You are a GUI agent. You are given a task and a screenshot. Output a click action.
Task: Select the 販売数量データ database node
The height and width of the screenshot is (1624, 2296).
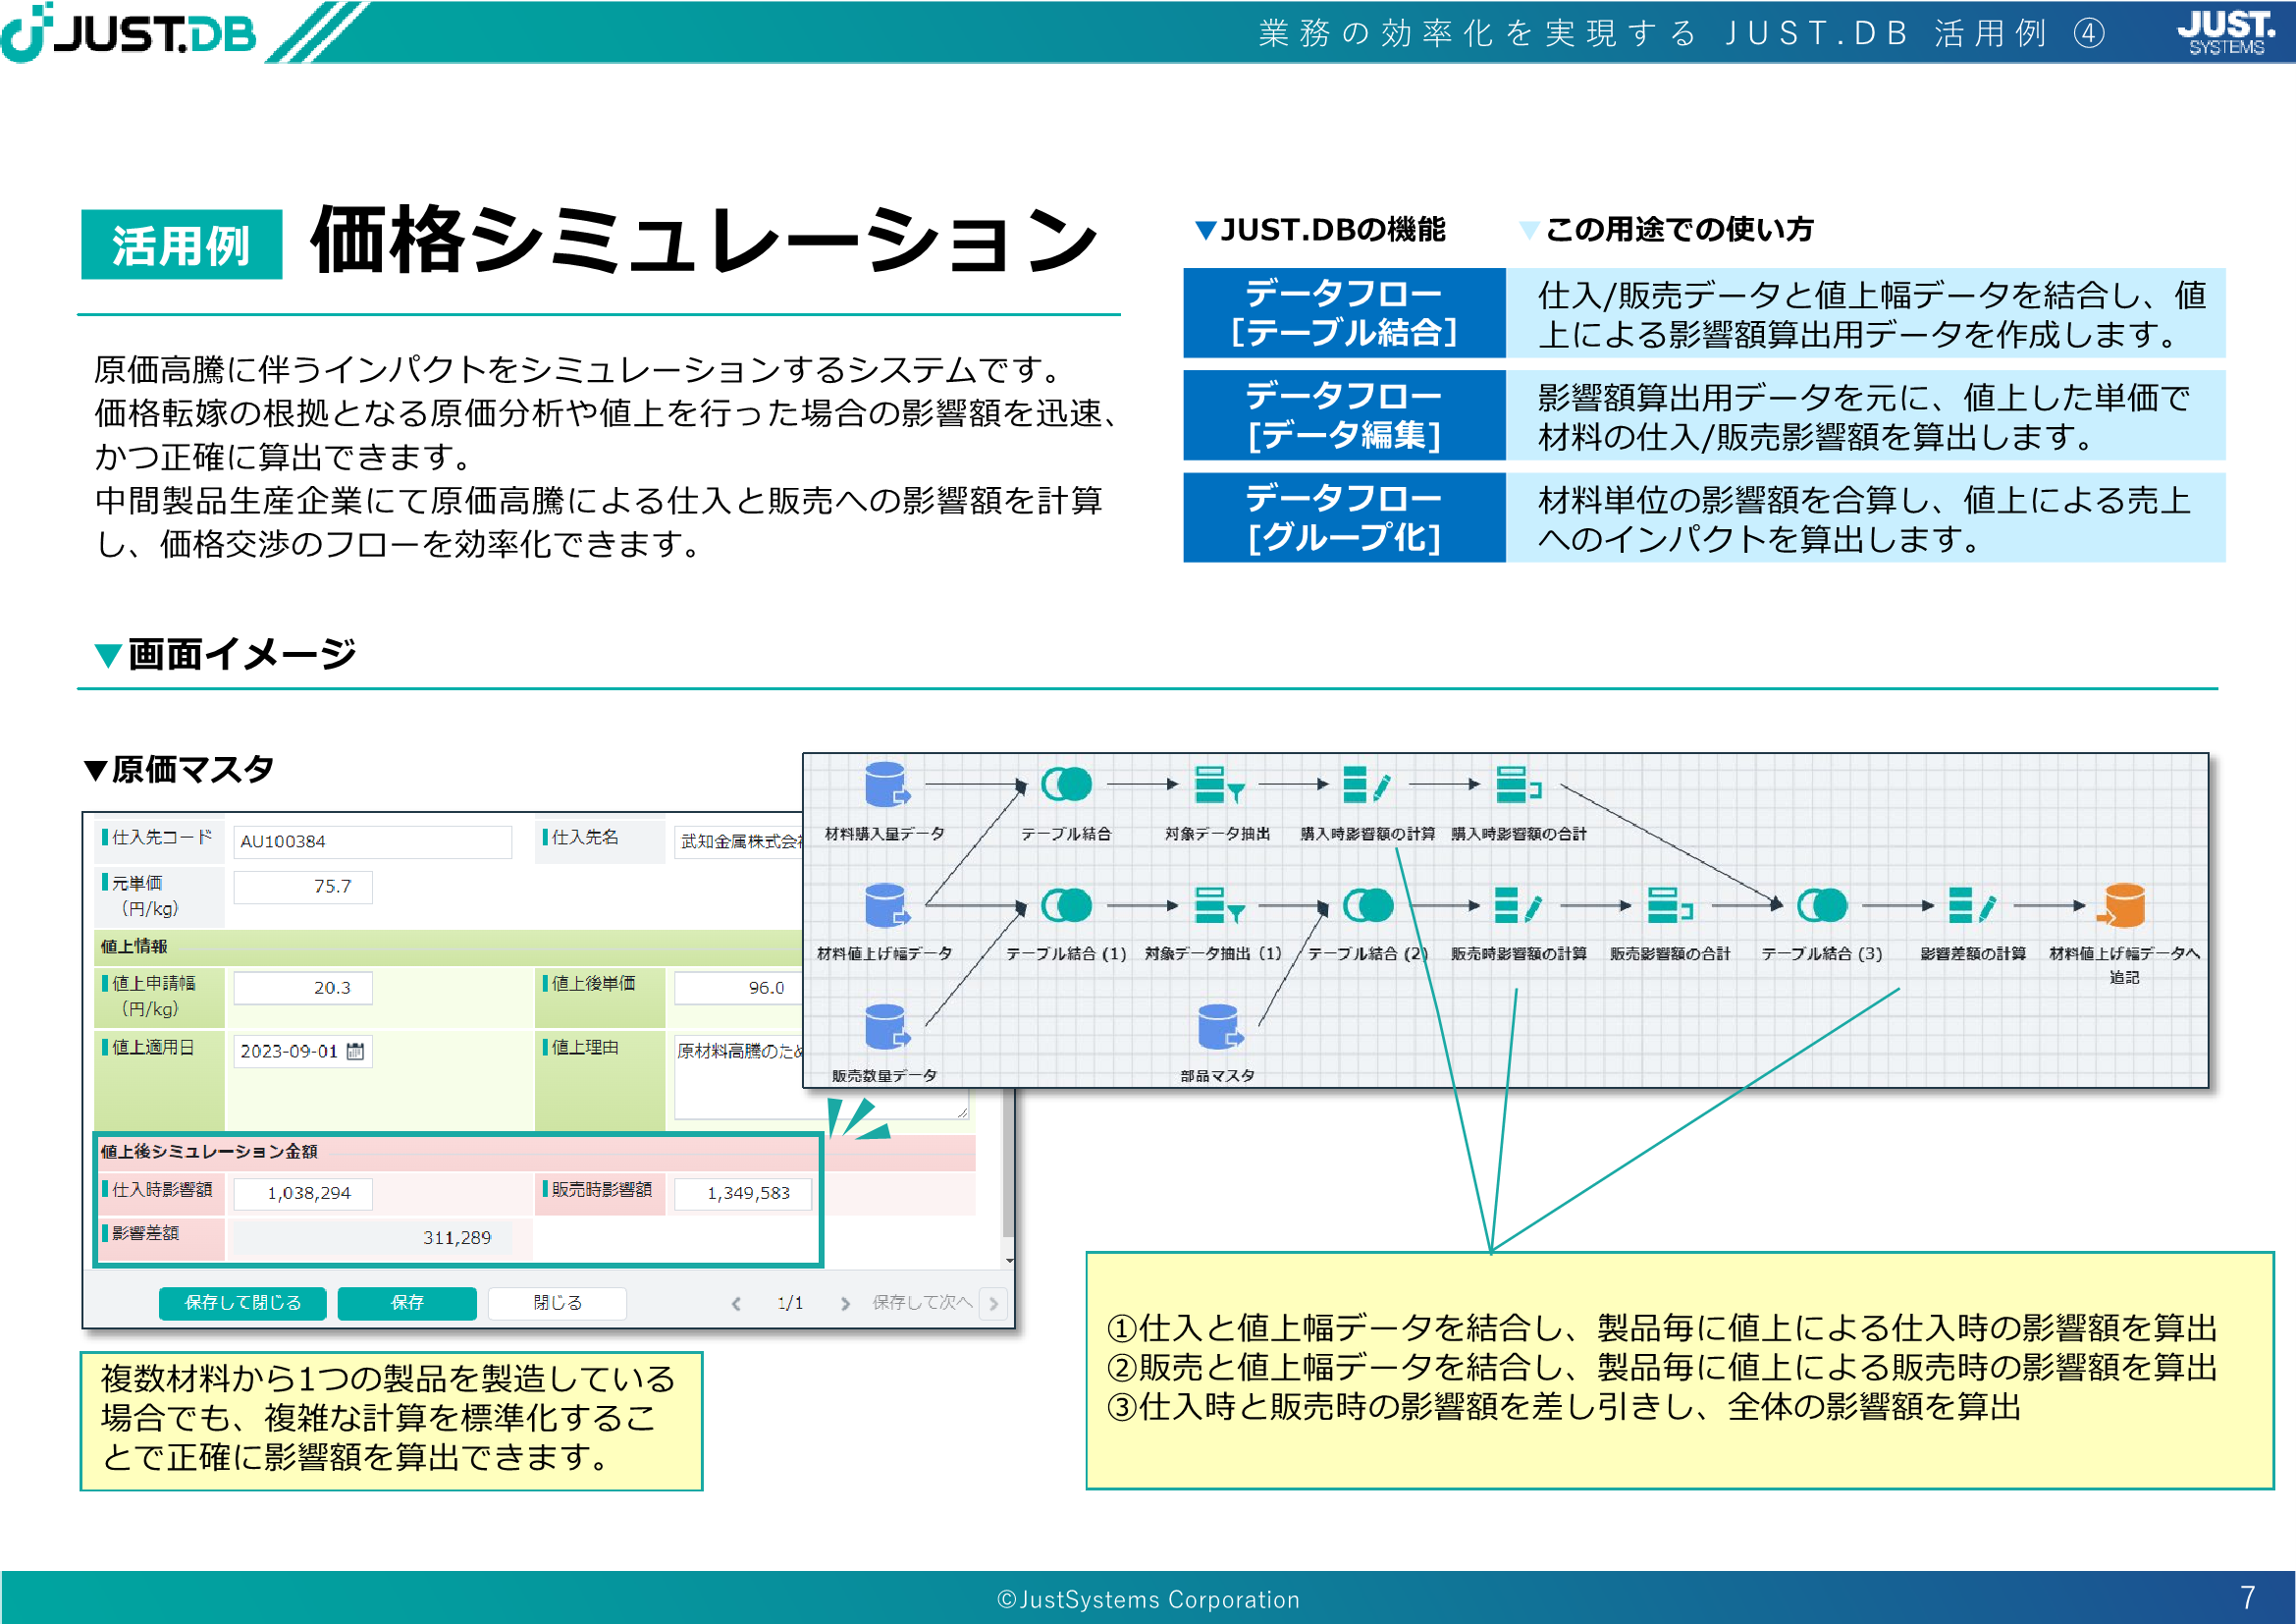click(x=886, y=1026)
